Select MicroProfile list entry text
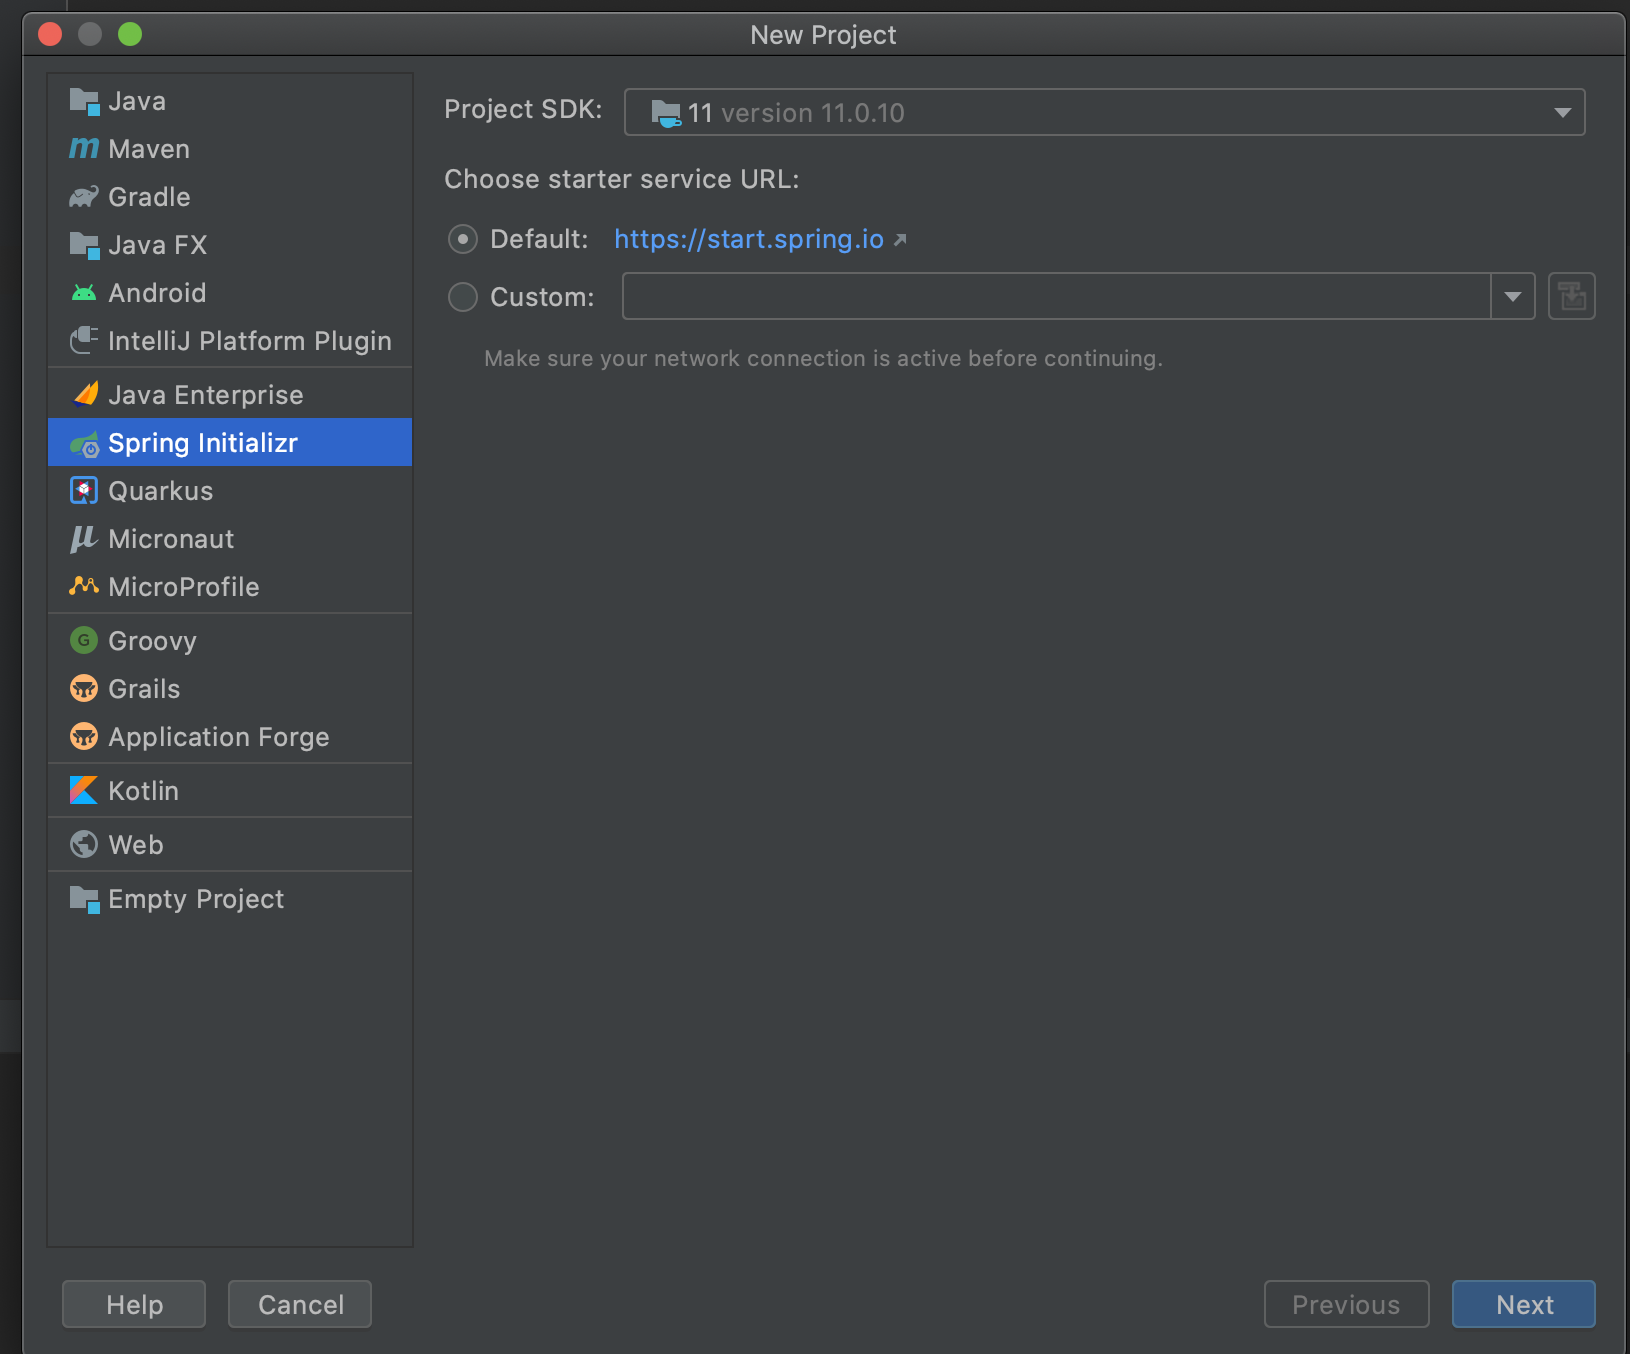 tap(184, 587)
